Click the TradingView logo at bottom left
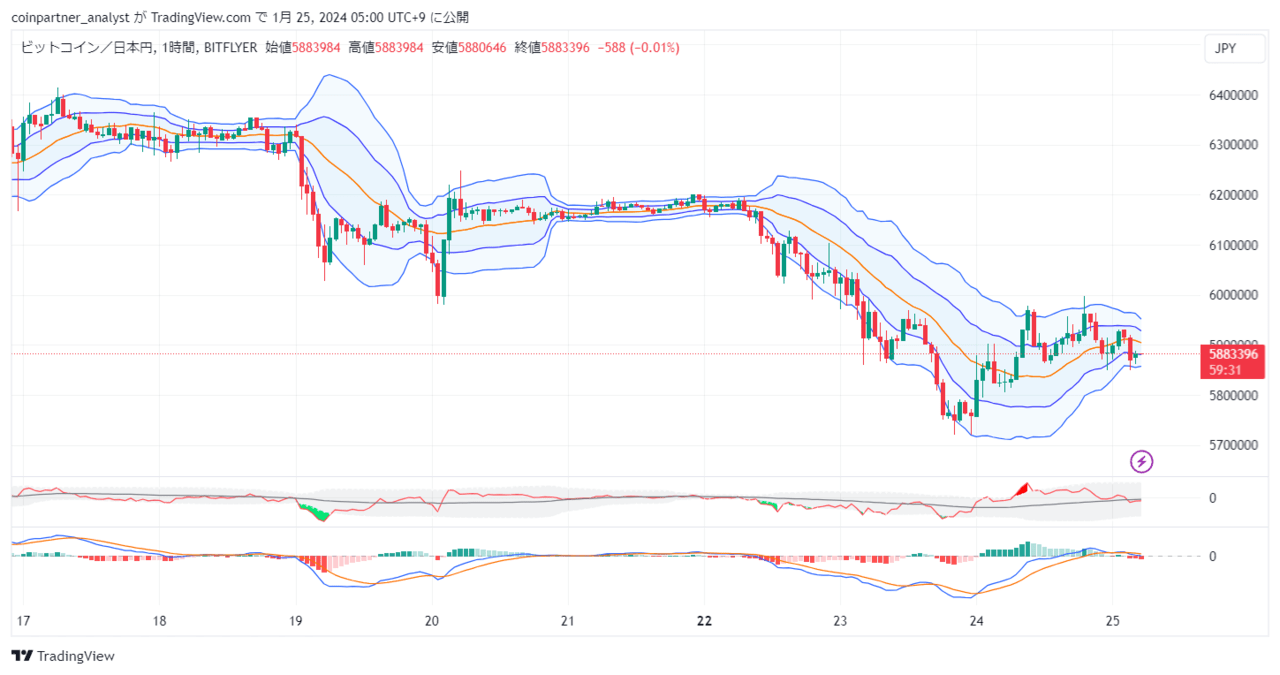Image resolution: width=1280 pixels, height=675 pixels. 63,656
